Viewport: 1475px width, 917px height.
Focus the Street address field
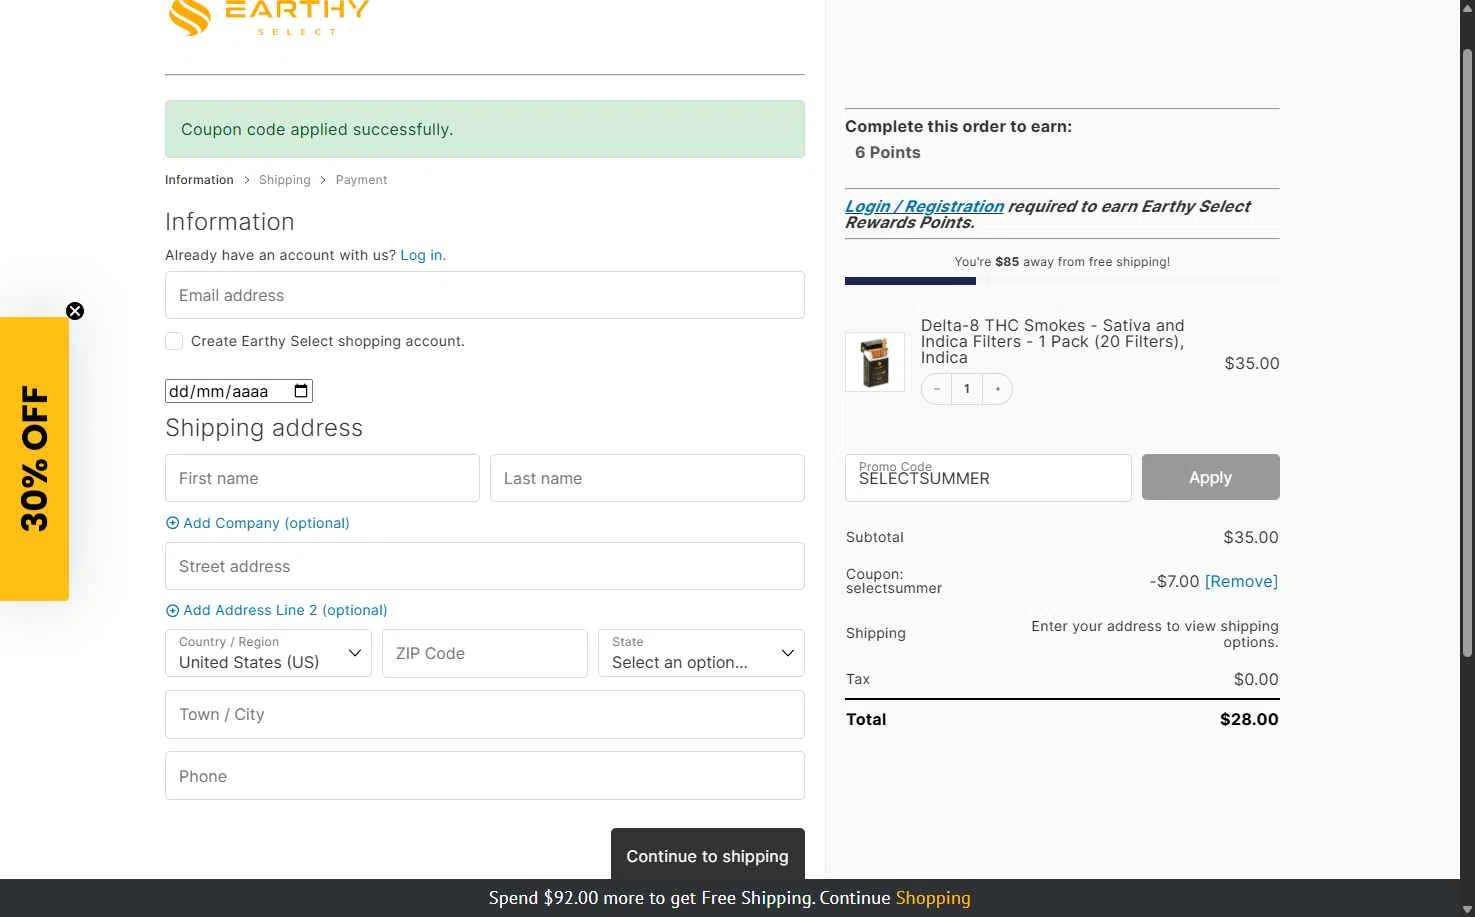[x=485, y=566]
